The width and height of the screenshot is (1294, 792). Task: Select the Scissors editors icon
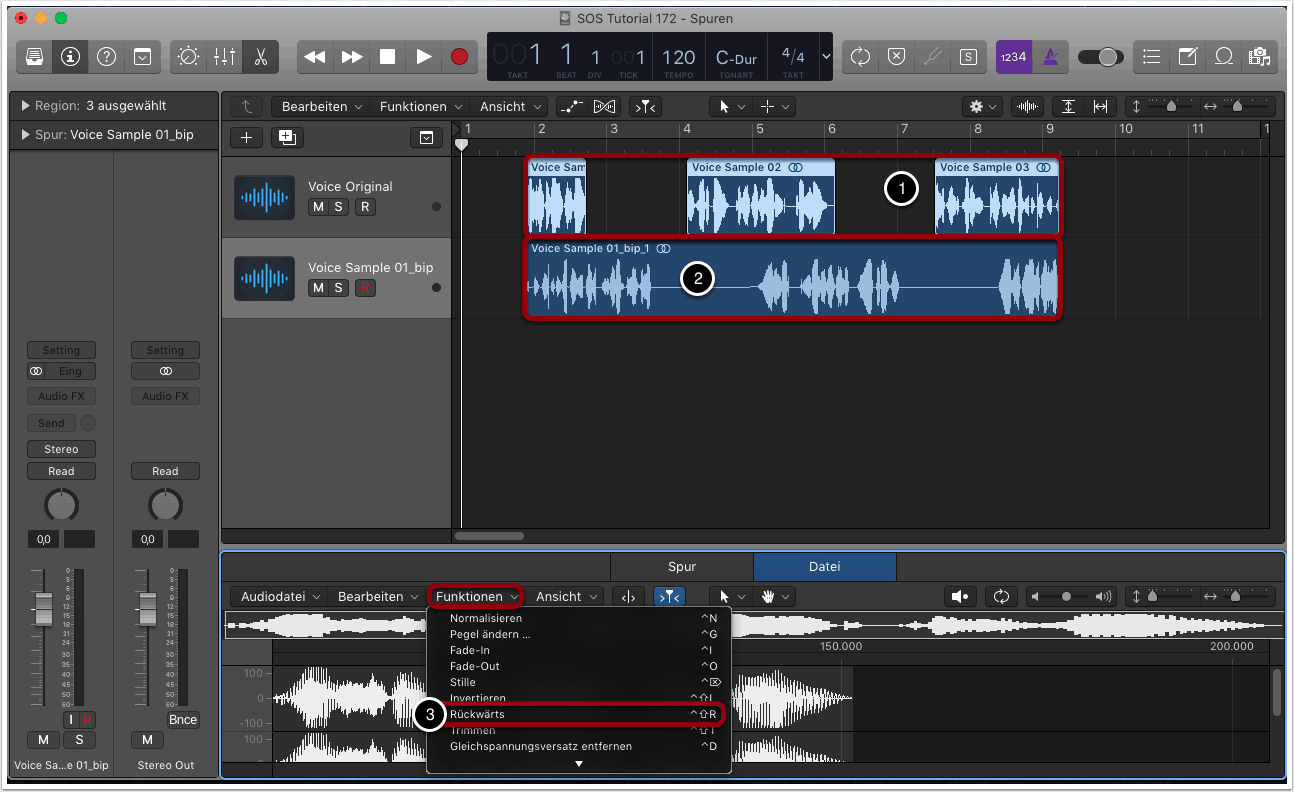[260, 57]
